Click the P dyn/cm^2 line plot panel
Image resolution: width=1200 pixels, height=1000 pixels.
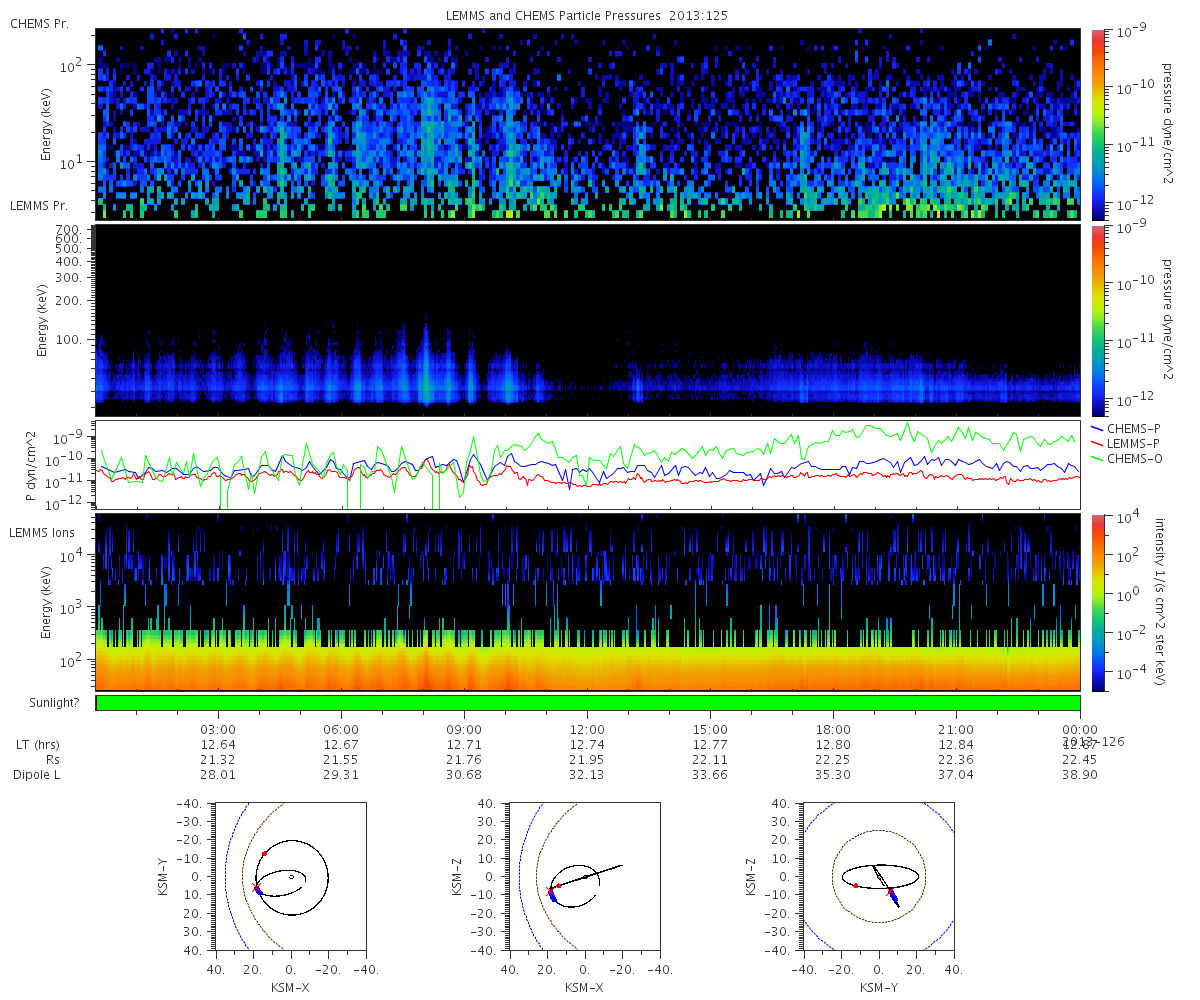588,465
